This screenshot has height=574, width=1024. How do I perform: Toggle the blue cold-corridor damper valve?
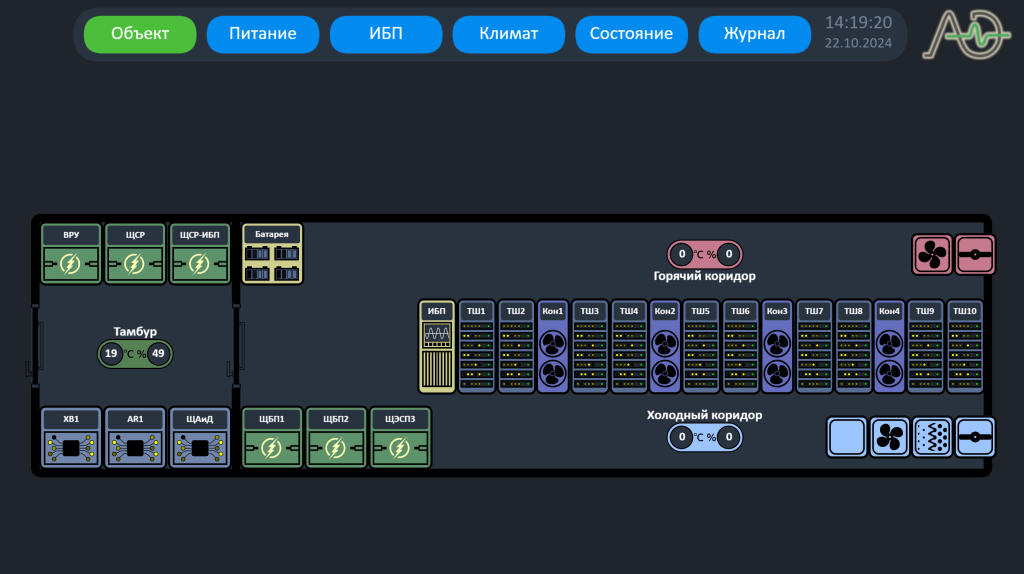(x=975, y=438)
